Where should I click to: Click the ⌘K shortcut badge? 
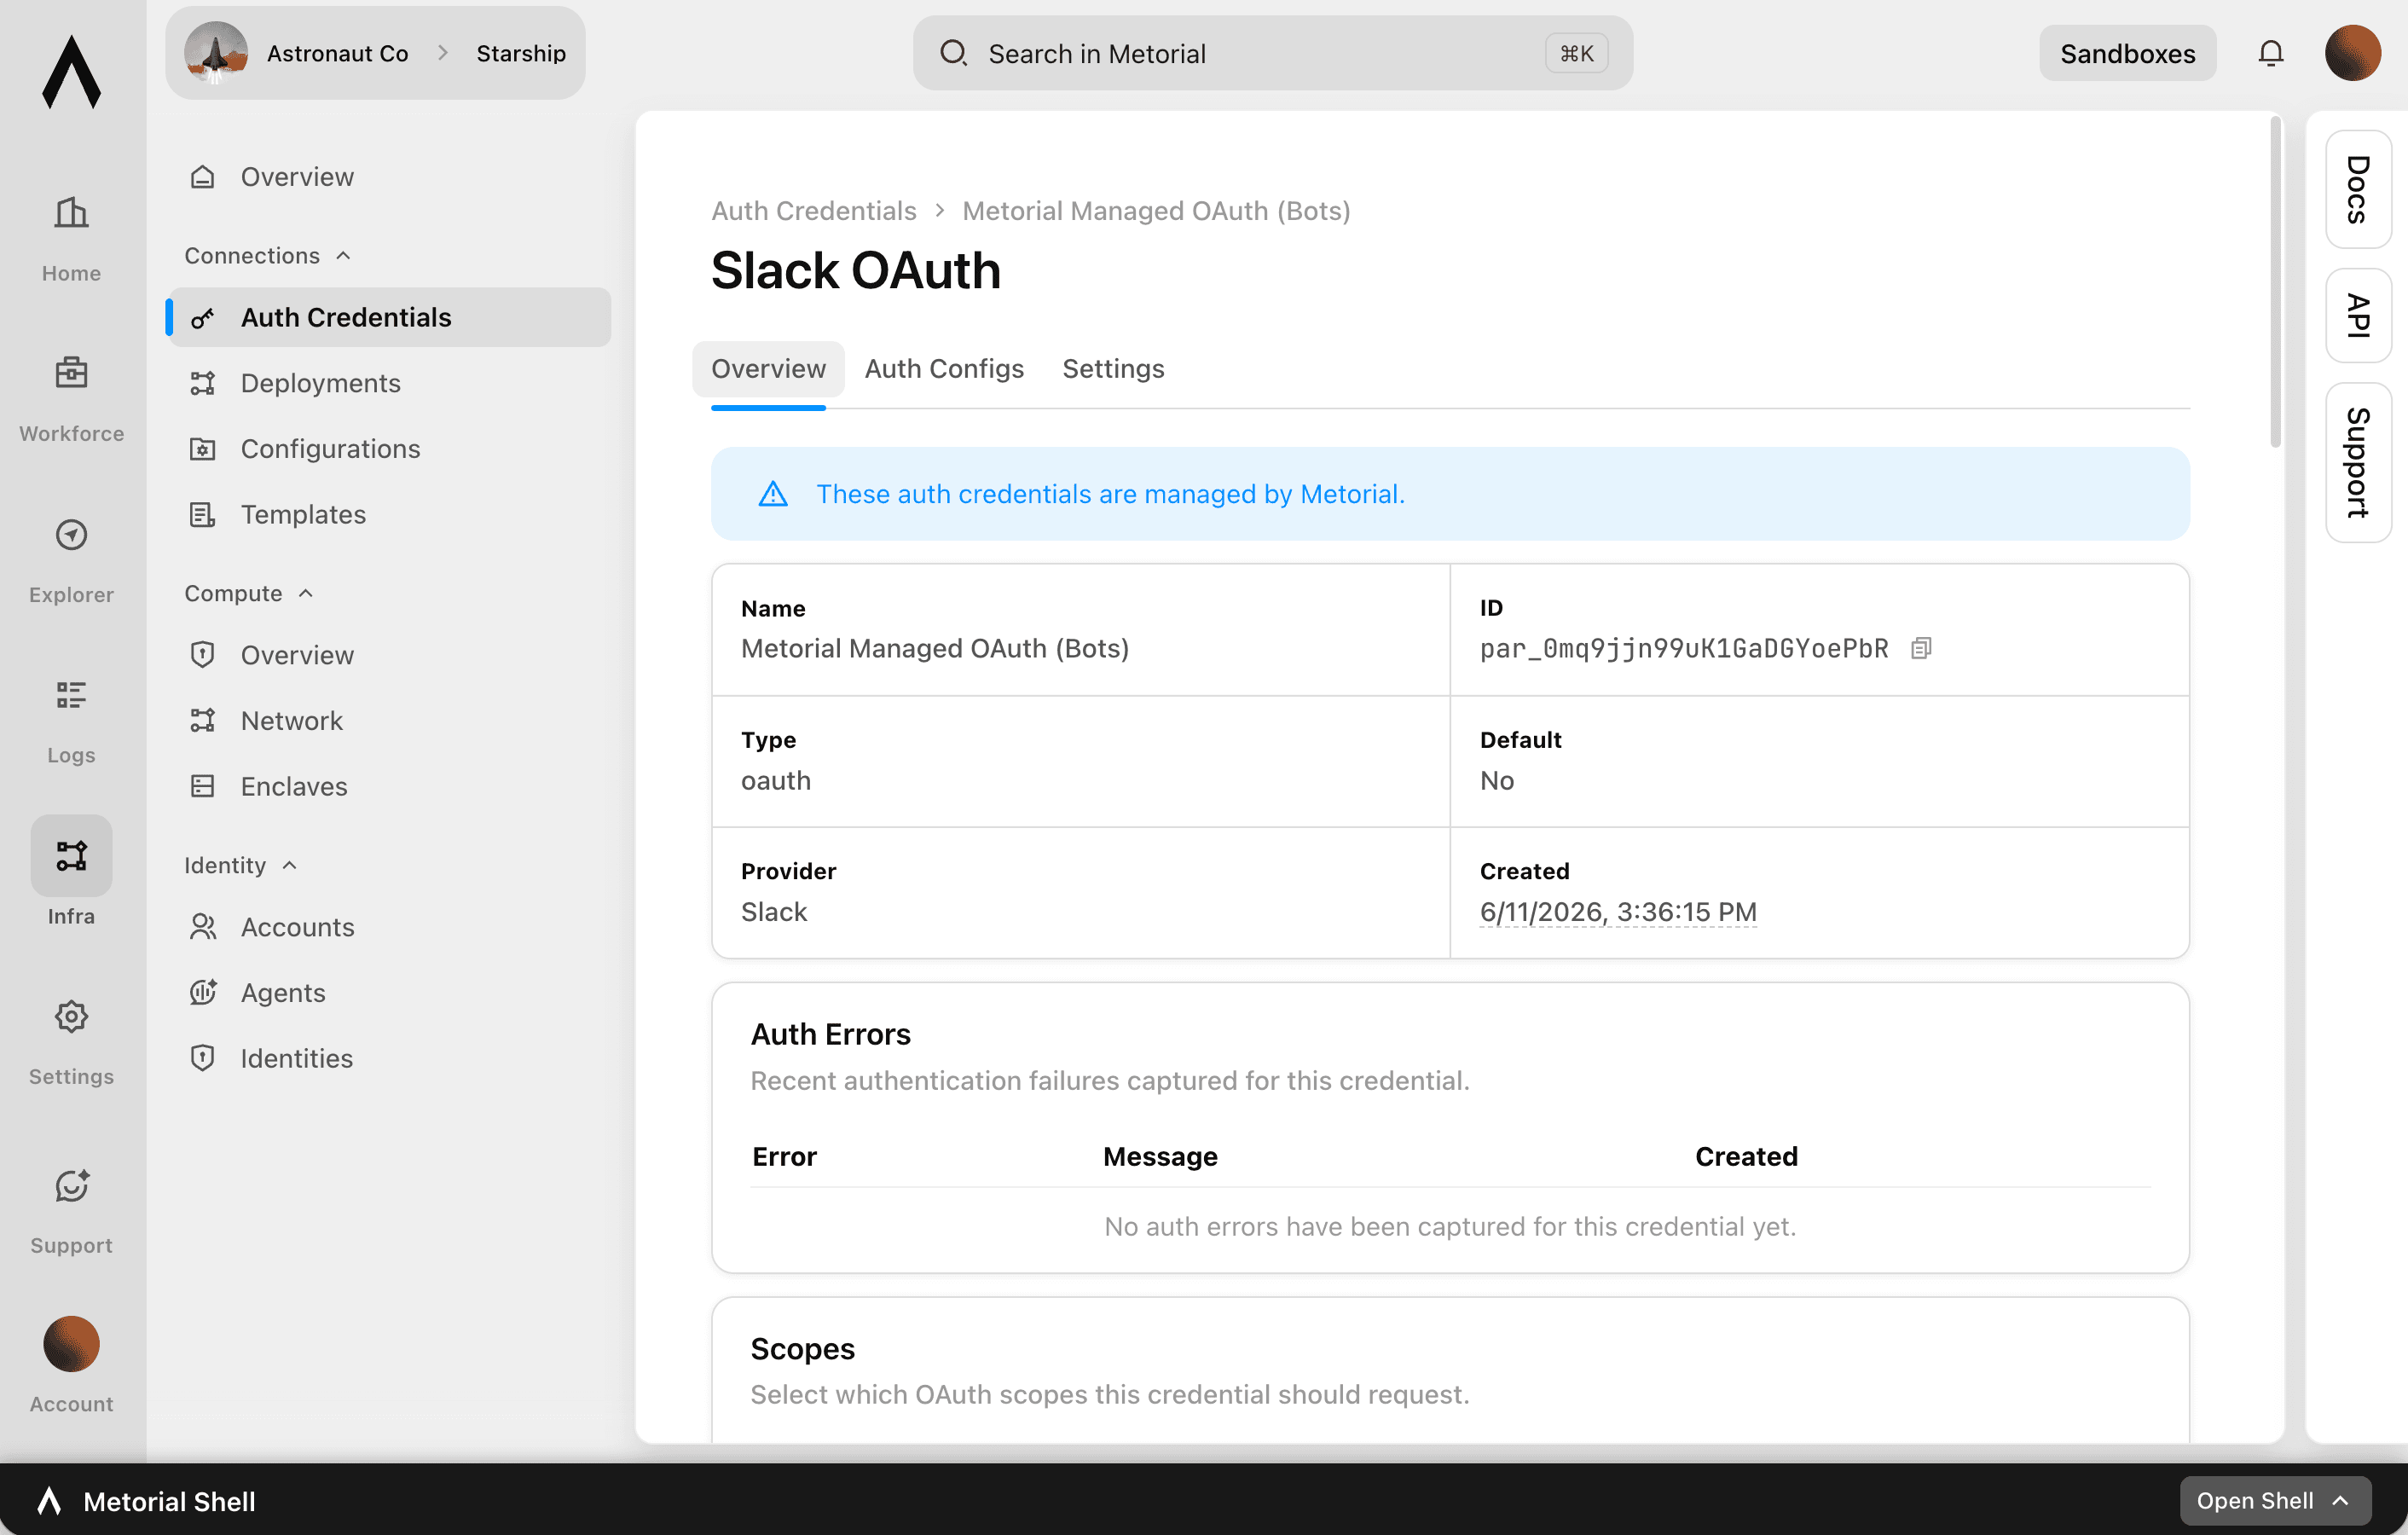pos(1576,53)
